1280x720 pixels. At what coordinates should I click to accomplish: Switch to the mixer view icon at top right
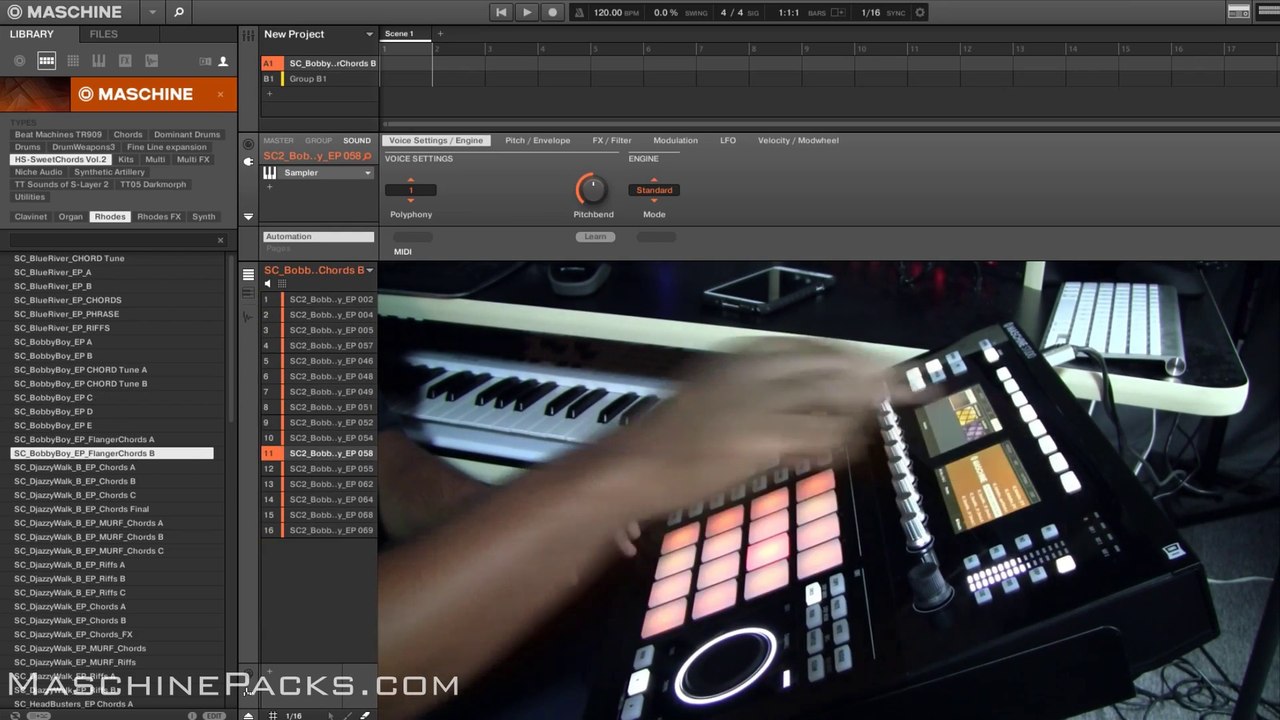point(1238,12)
